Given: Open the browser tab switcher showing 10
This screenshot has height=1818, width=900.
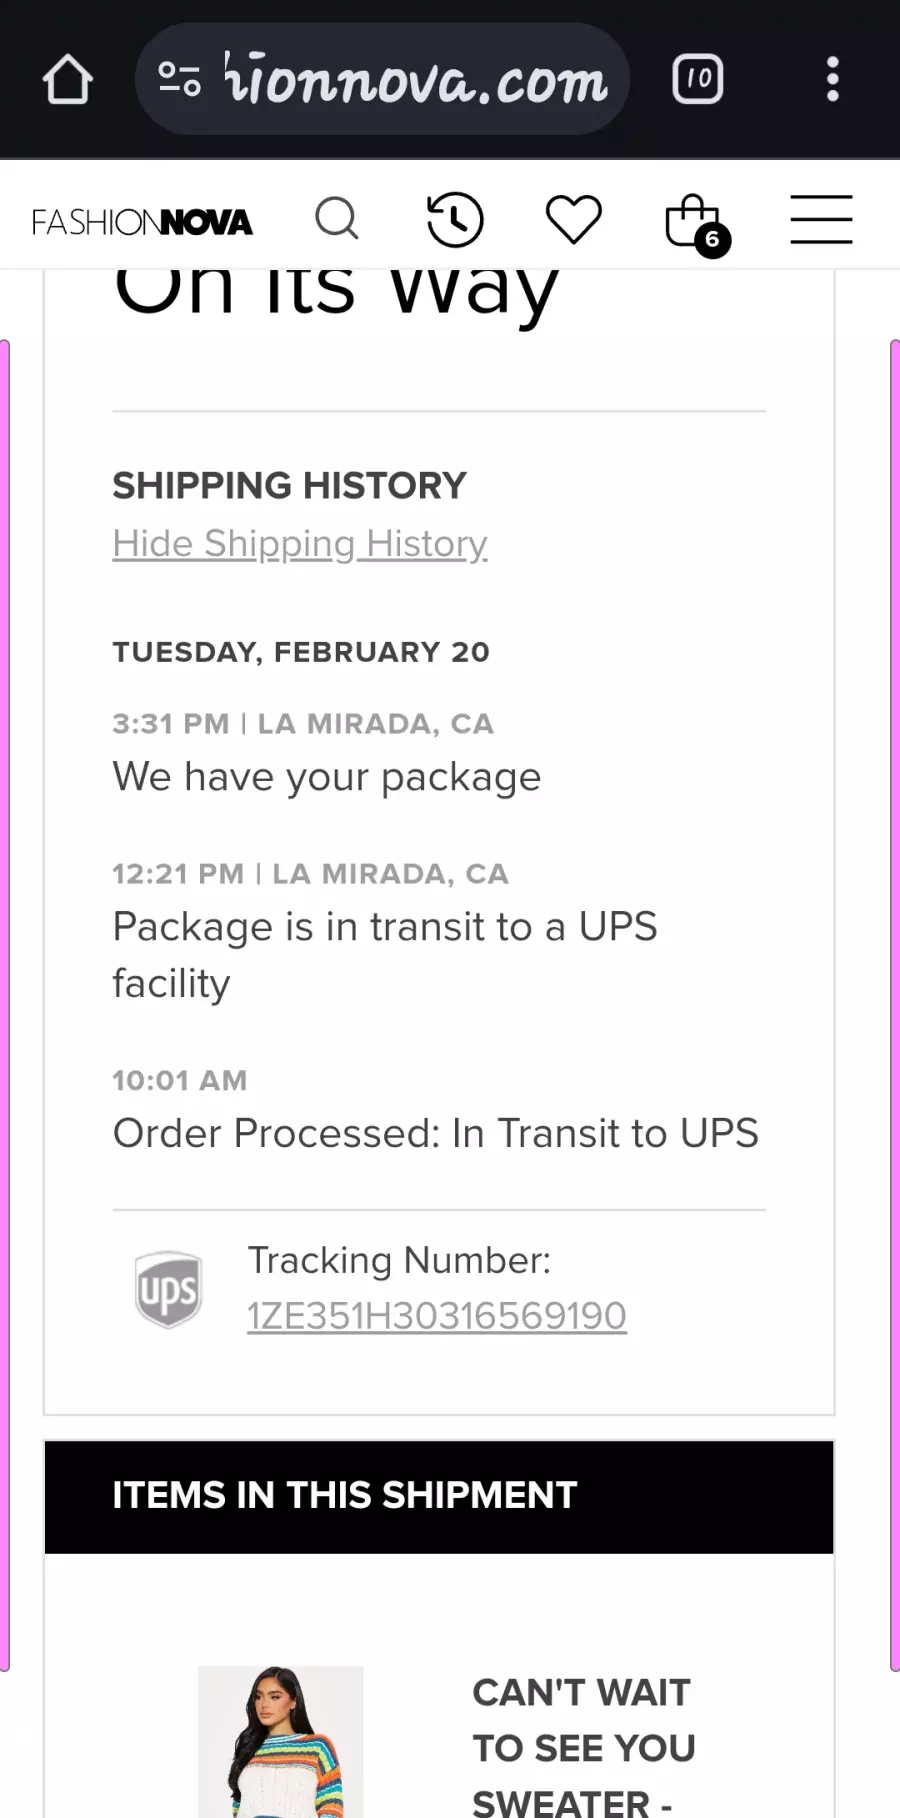Looking at the screenshot, I should pos(698,79).
